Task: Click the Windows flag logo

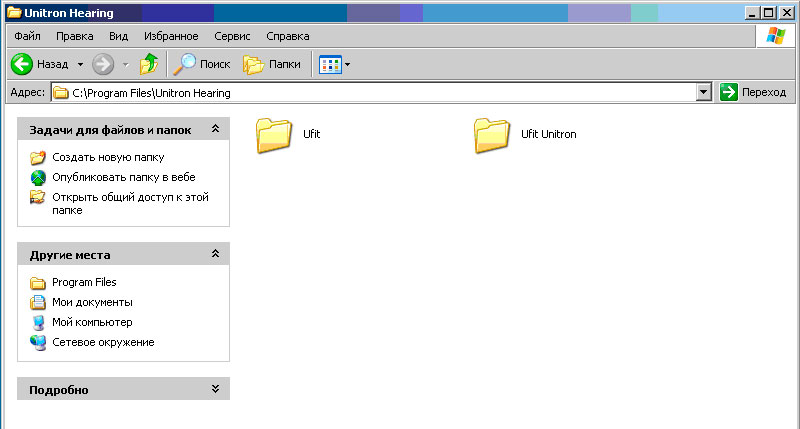Action: 776,36
